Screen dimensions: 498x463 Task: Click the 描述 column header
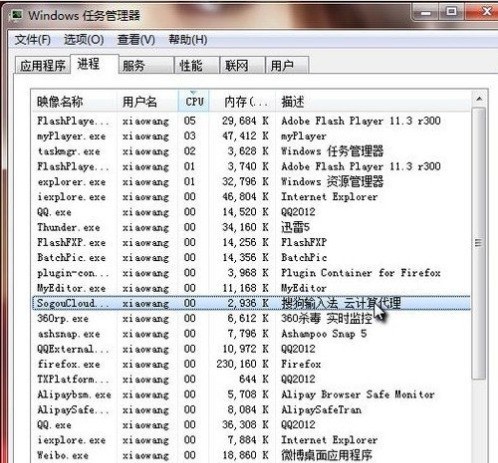[x=373, y=101]
